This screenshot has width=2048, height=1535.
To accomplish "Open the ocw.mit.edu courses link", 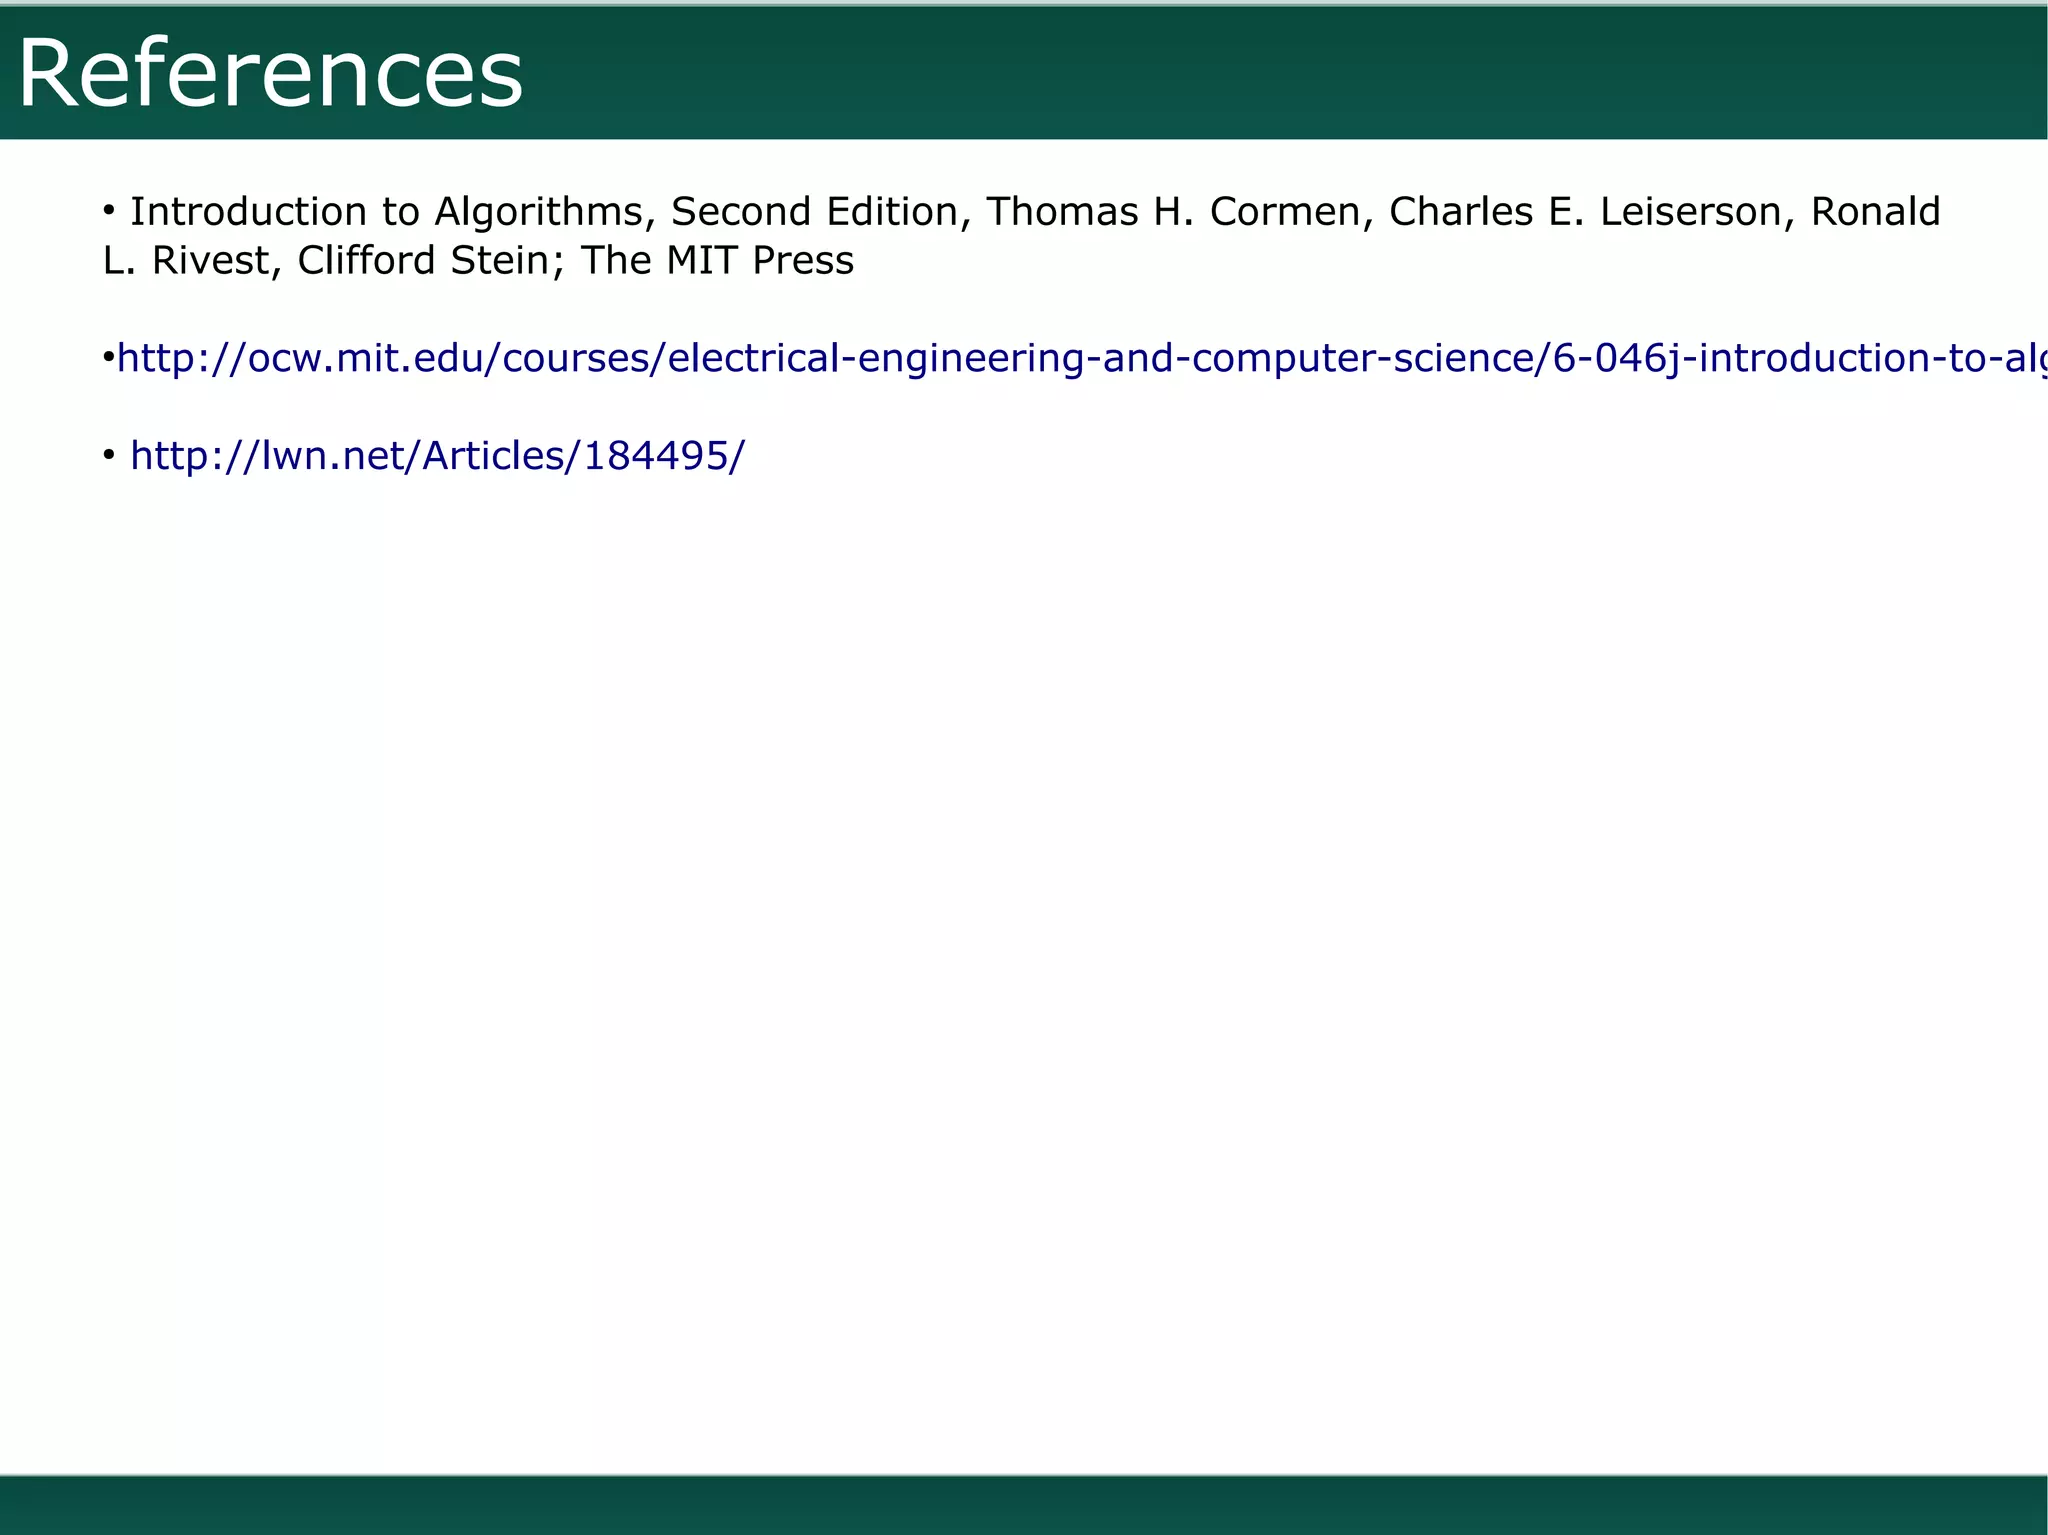I will pos(1082,357).
